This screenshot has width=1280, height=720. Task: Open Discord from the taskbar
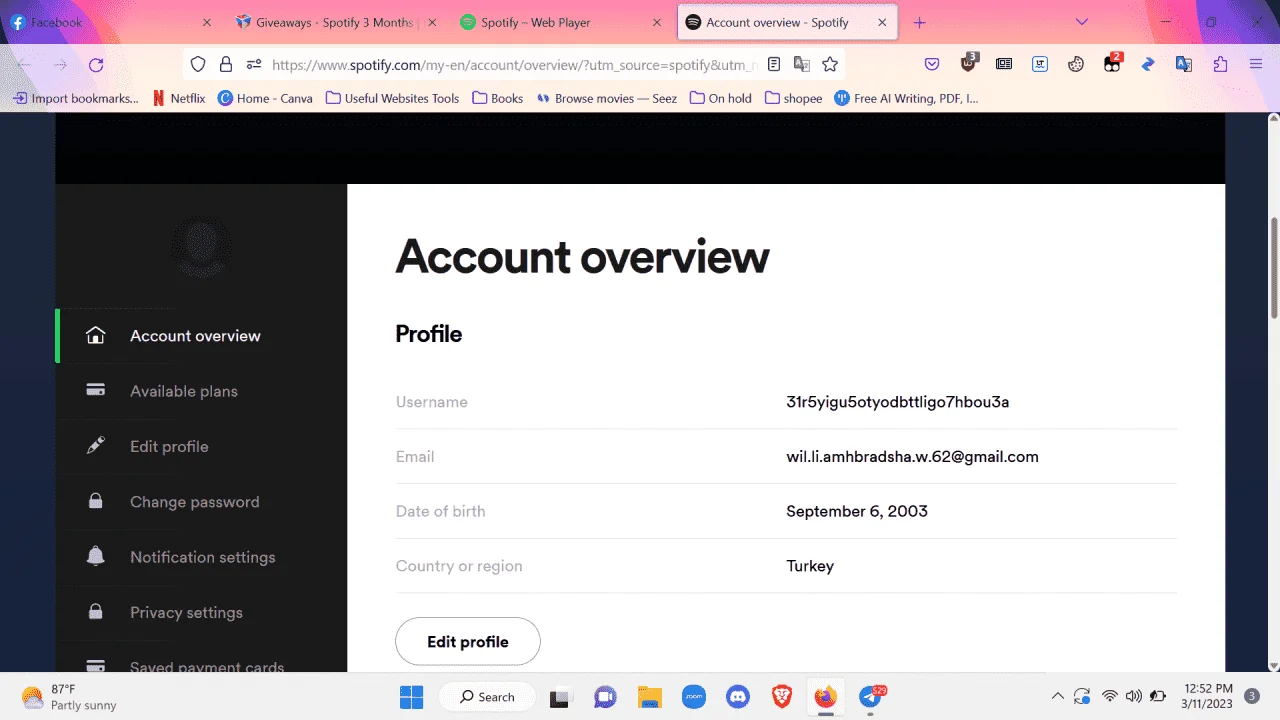point(738,697)
